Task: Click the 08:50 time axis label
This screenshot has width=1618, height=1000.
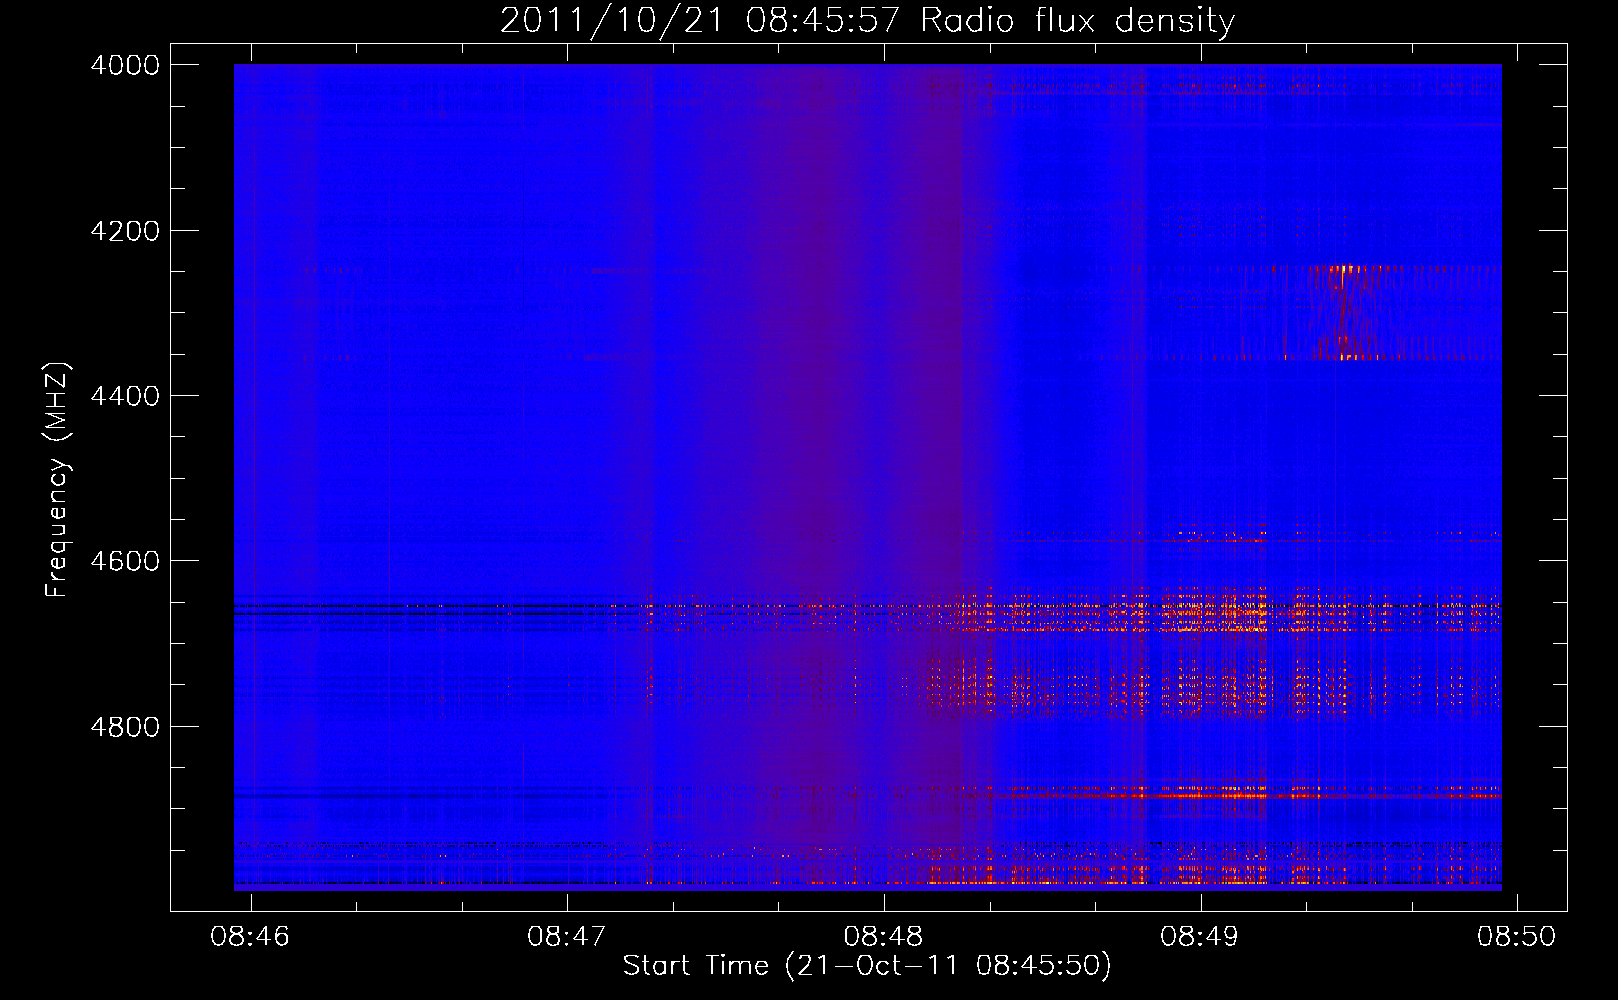Action: 1517,936
